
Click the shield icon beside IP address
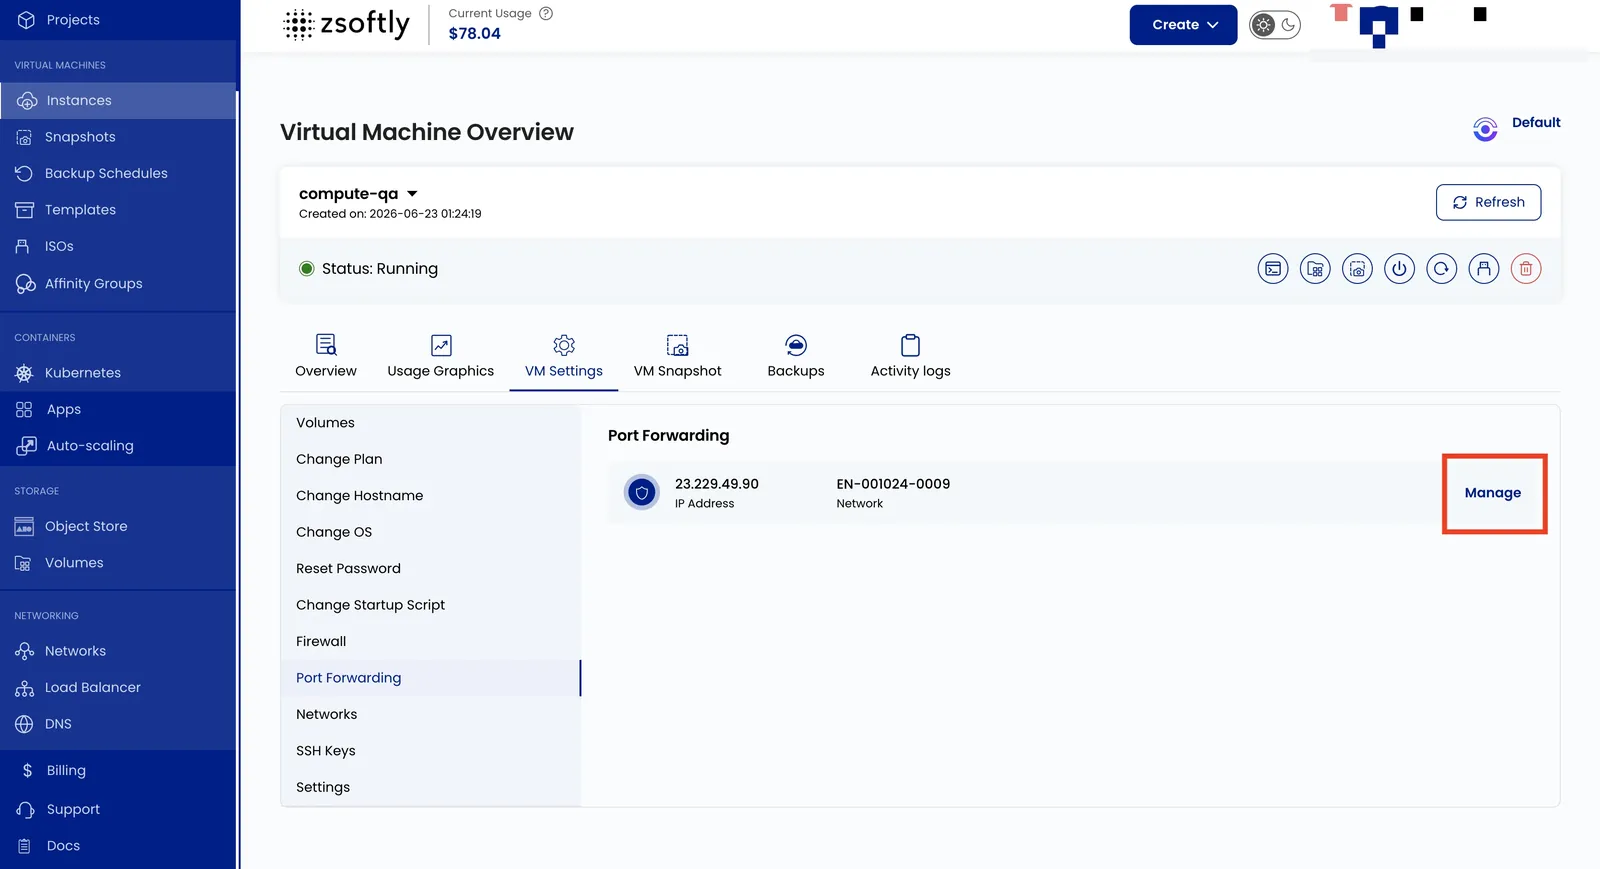[x=642, y=492]
